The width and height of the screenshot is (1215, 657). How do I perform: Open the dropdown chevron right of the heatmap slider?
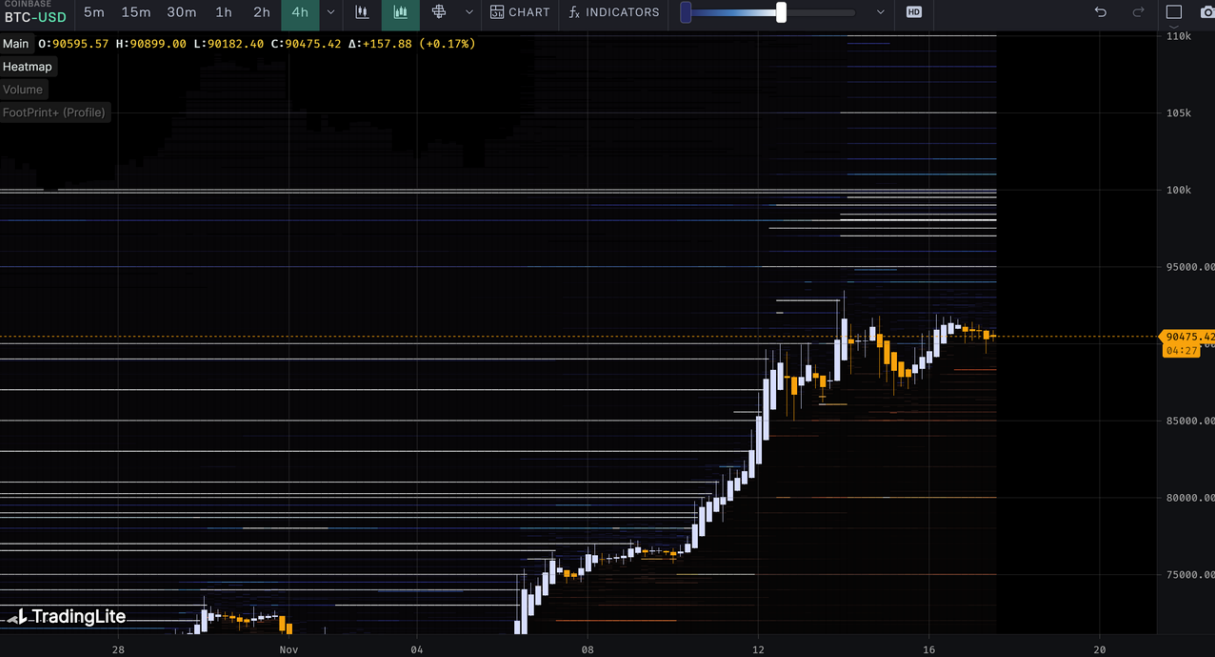click(x=880, y=13)
